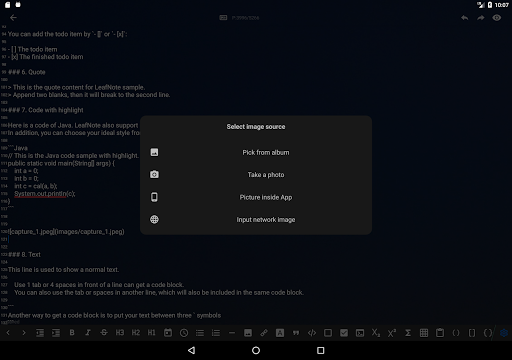
Task: Apply bold formatting
Action: pyautogui.click(x=72, y=333)
